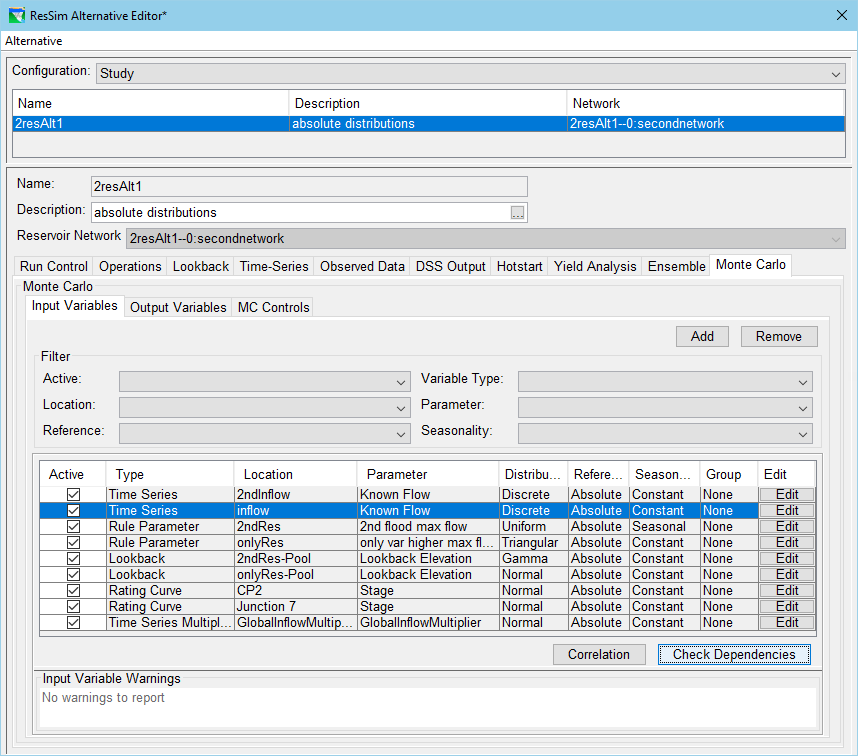Open the Output Variables tab
The height and width of the screenshot is (756, 858).
[178, 307]
